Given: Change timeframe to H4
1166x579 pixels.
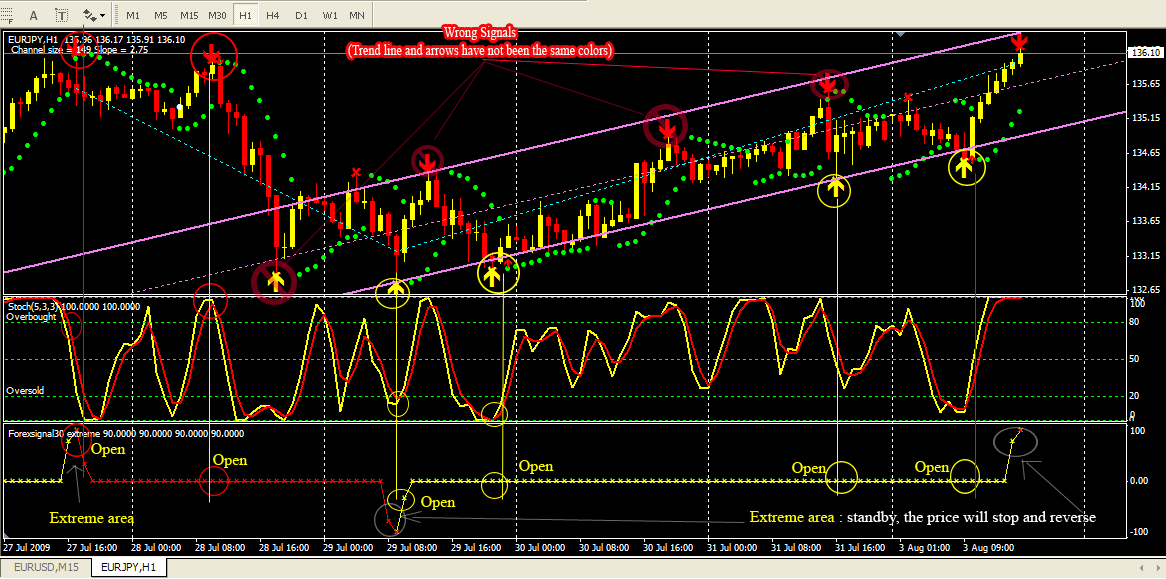Looking at the screenshot, I should point(273,15).
